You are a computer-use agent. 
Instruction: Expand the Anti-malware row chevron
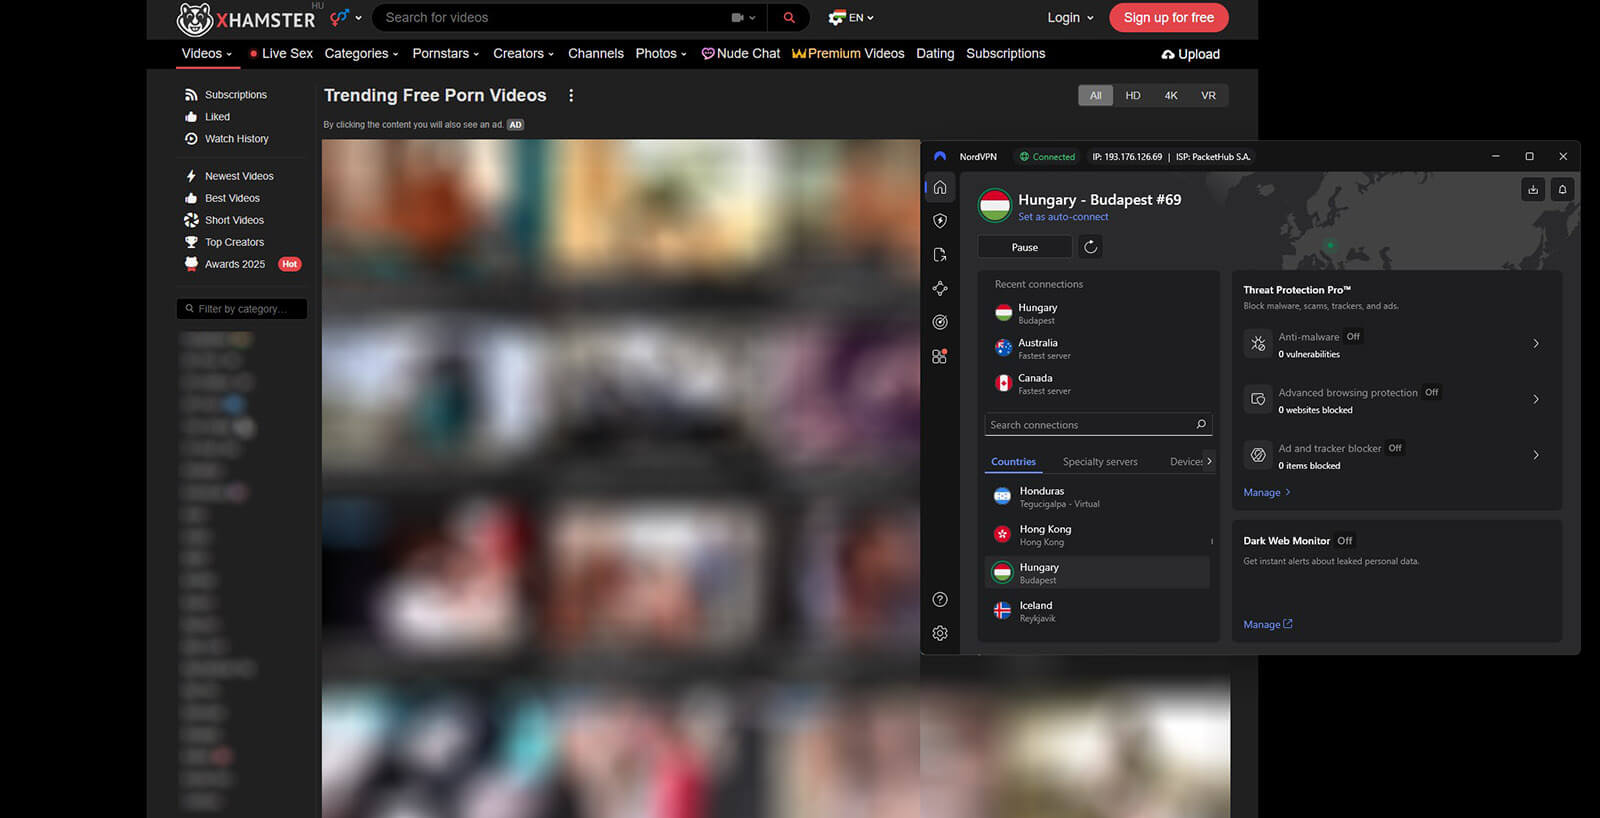click(1536, 343)
